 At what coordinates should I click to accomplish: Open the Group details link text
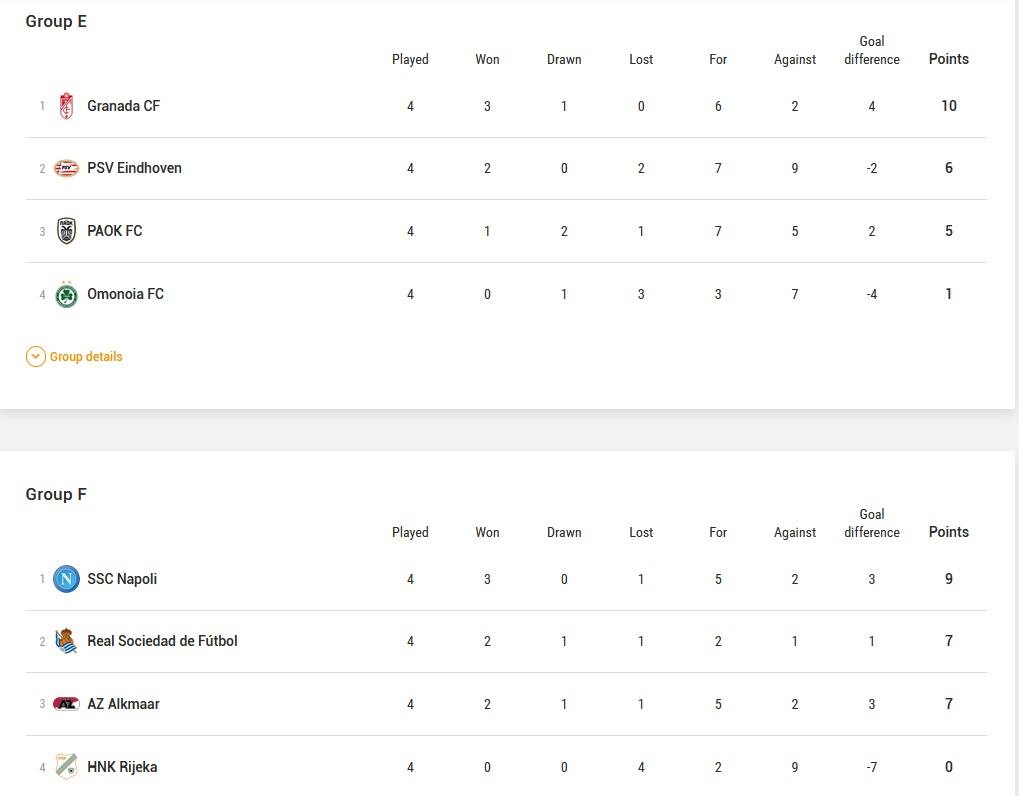[86, 357]
